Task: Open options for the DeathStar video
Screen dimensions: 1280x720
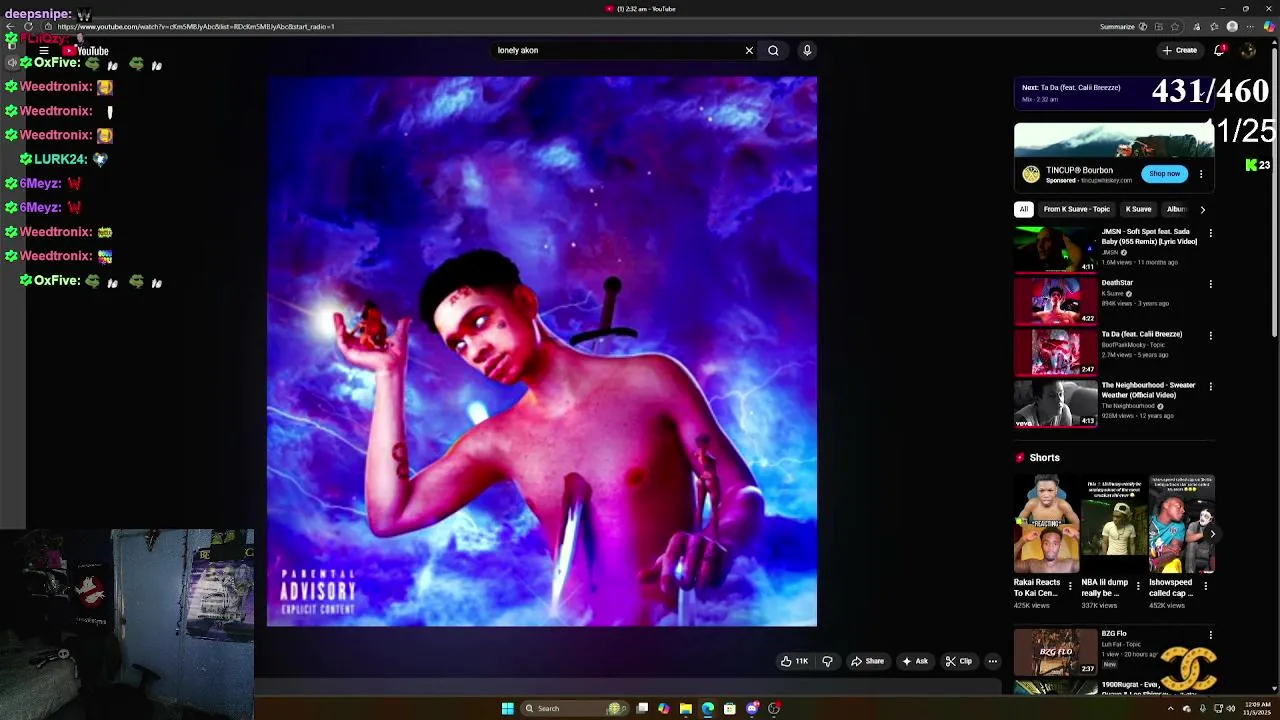Action: click(1210, 284)
